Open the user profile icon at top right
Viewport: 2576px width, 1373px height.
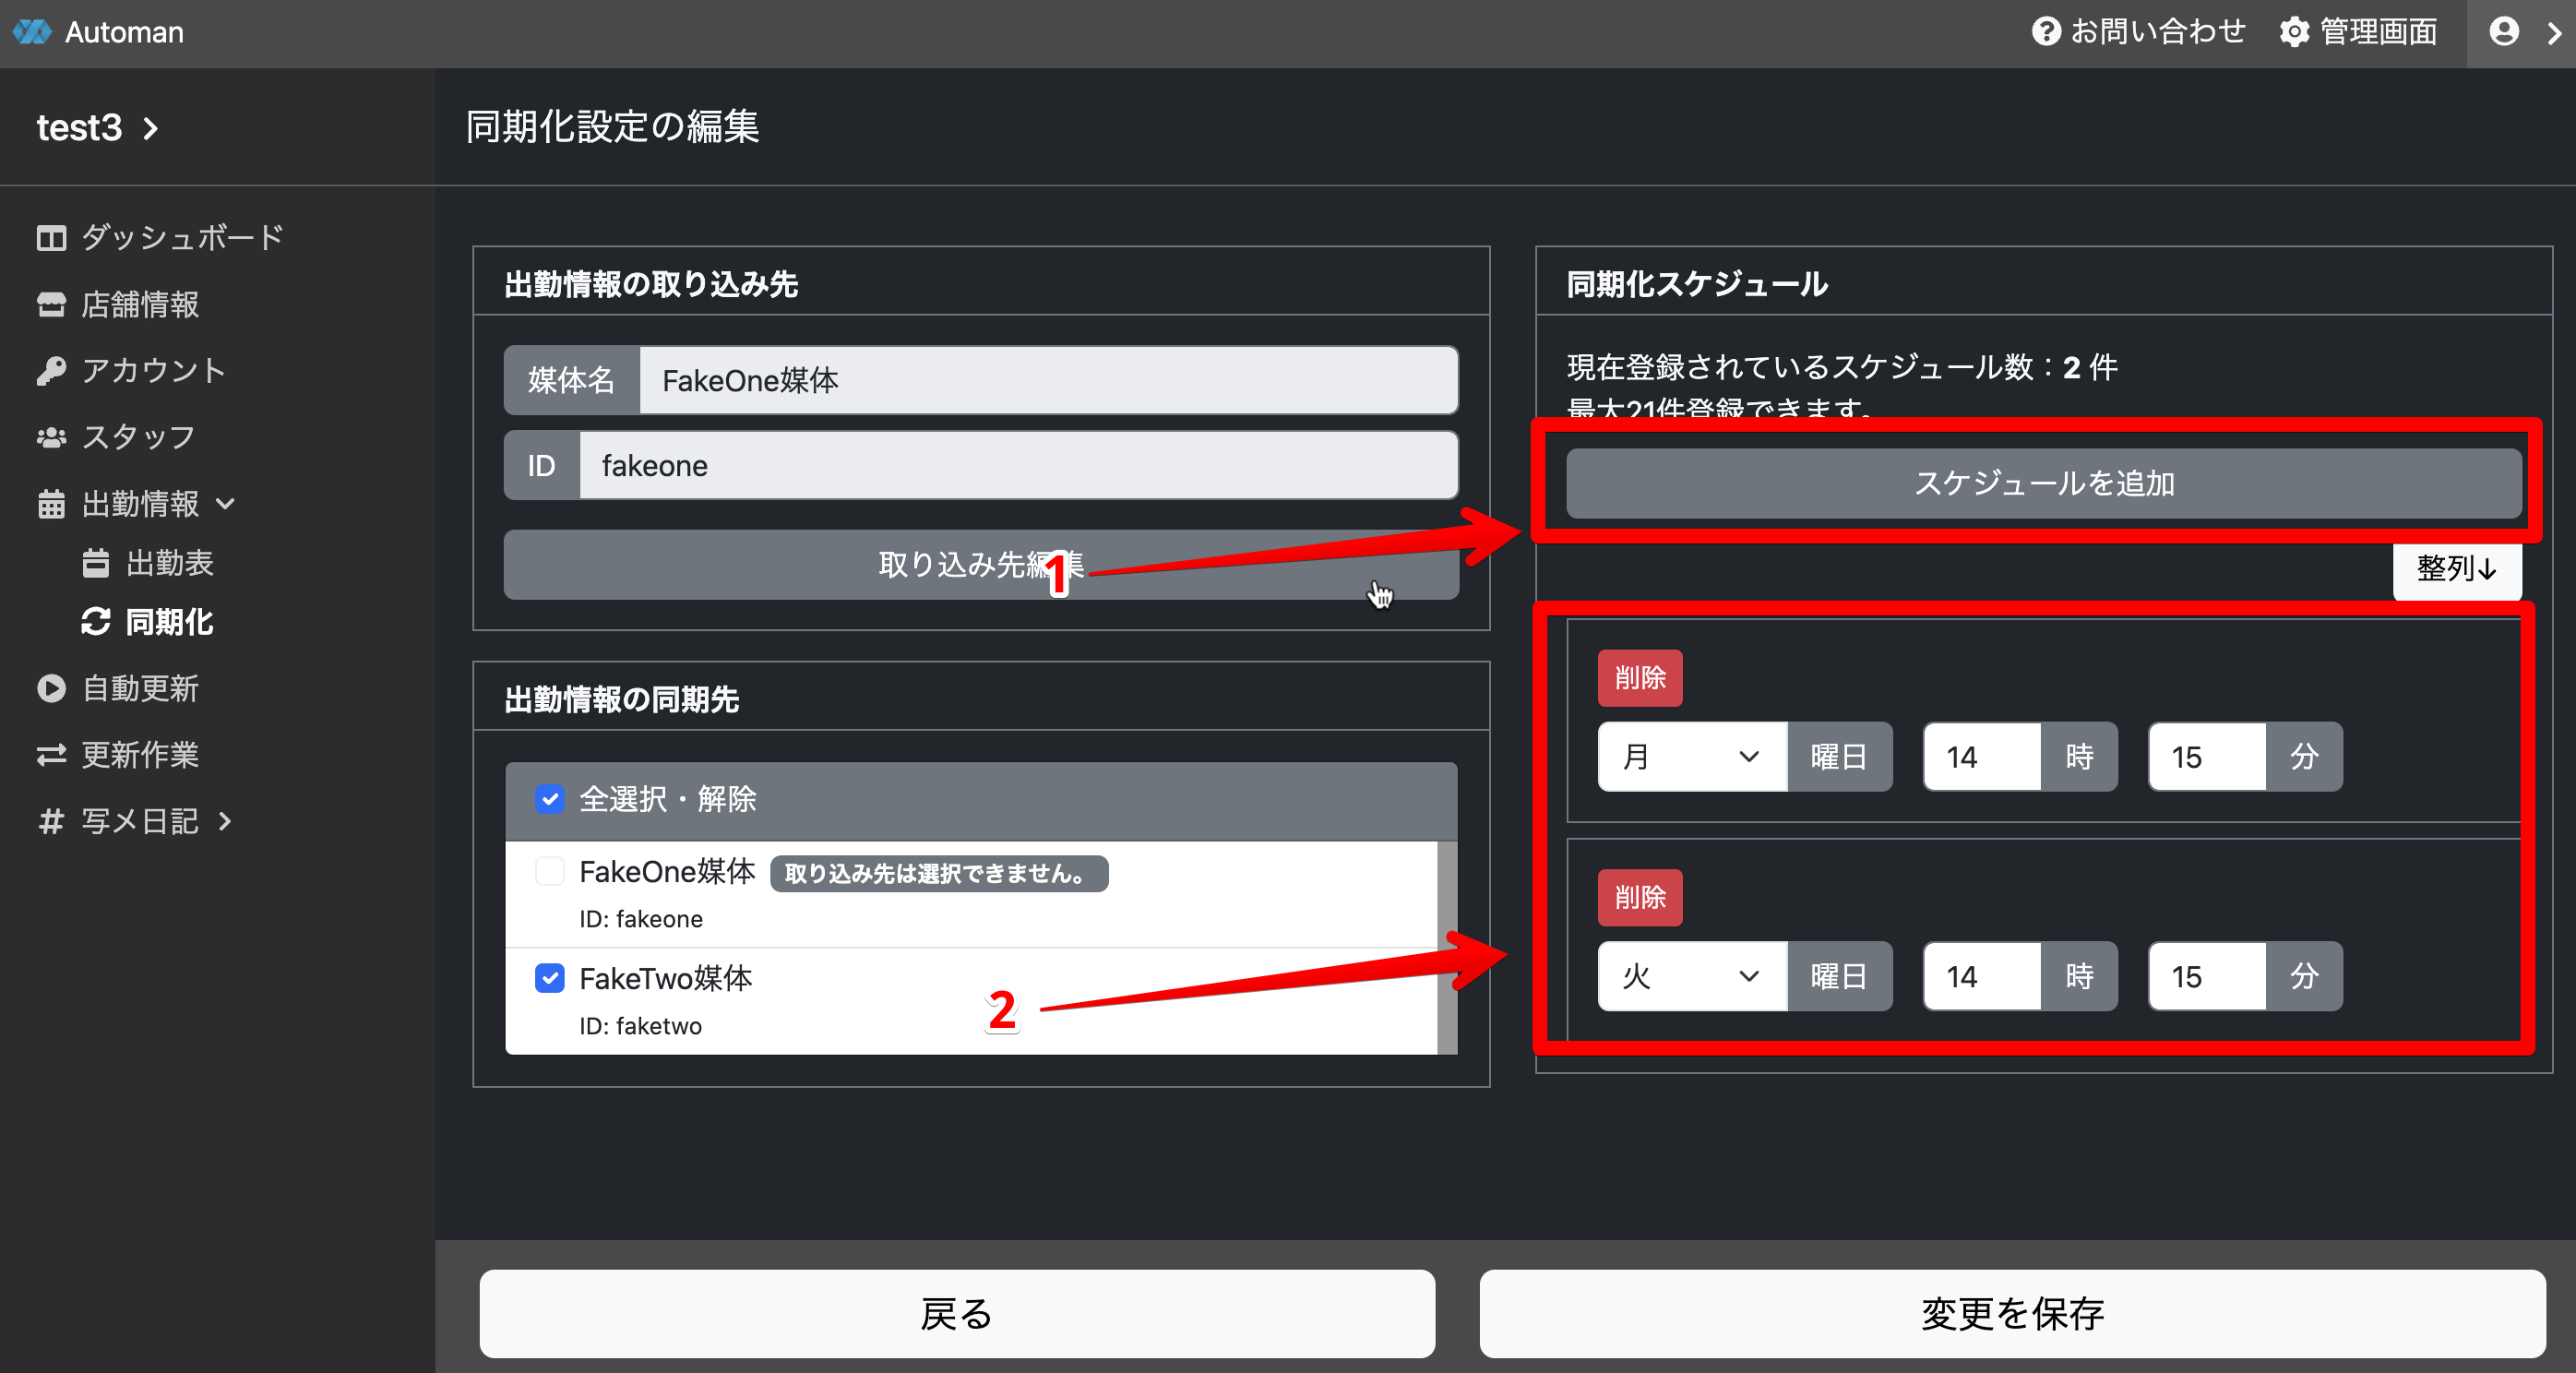[2503, 32]
